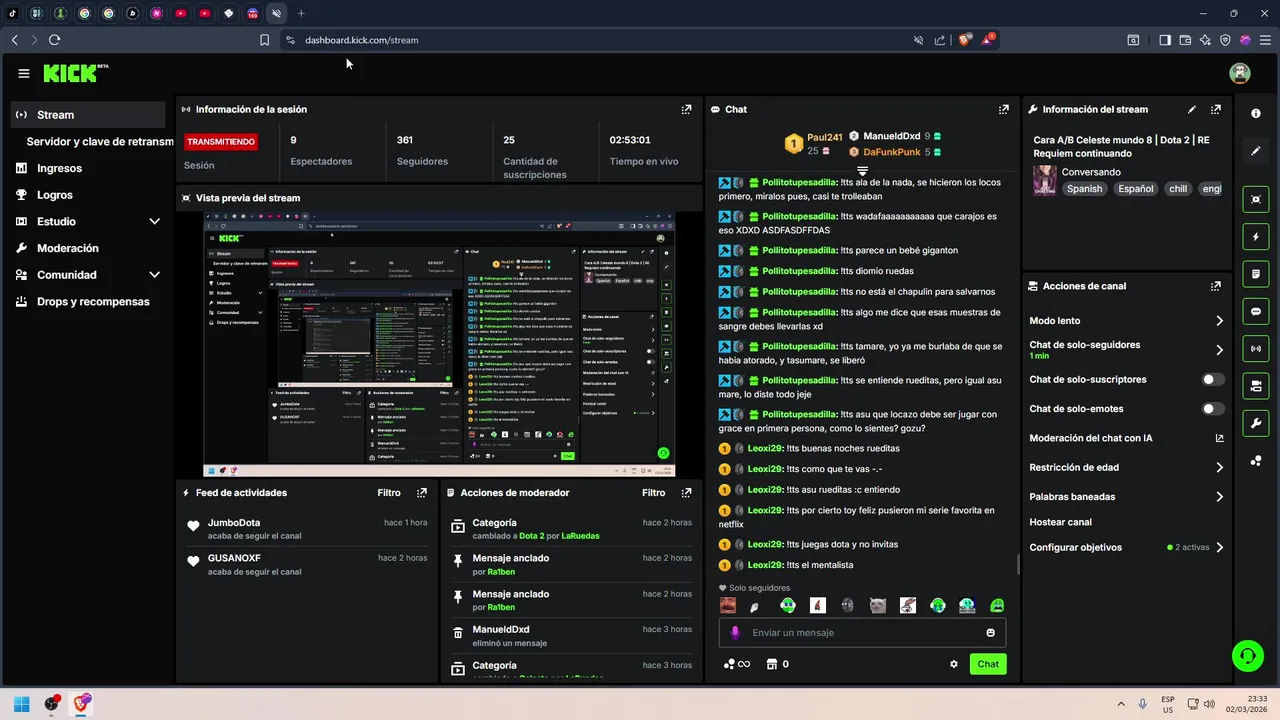Open chat settings gear icon
Image resolution: width=1280 pixels, height=720 pixels.
point(954,664)
